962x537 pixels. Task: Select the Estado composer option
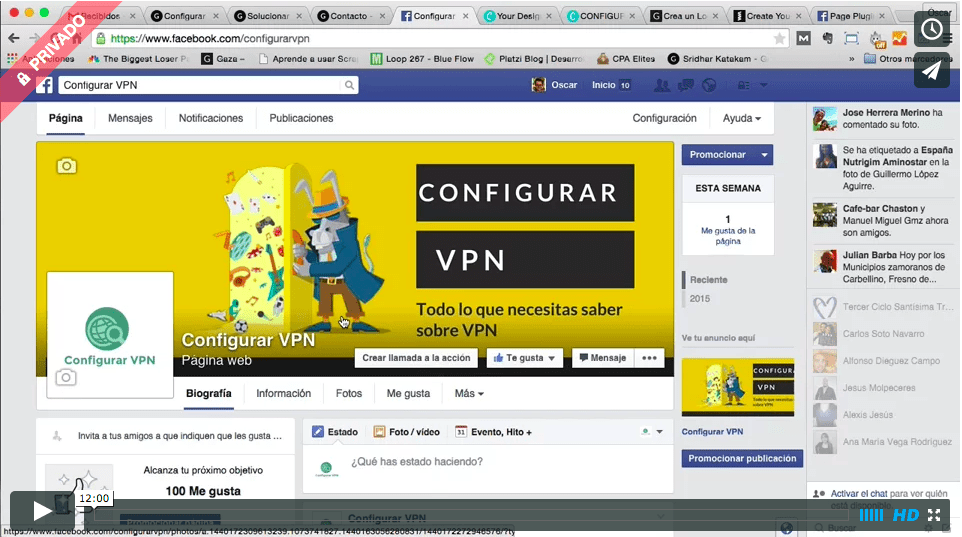click(x=335, y=432)
